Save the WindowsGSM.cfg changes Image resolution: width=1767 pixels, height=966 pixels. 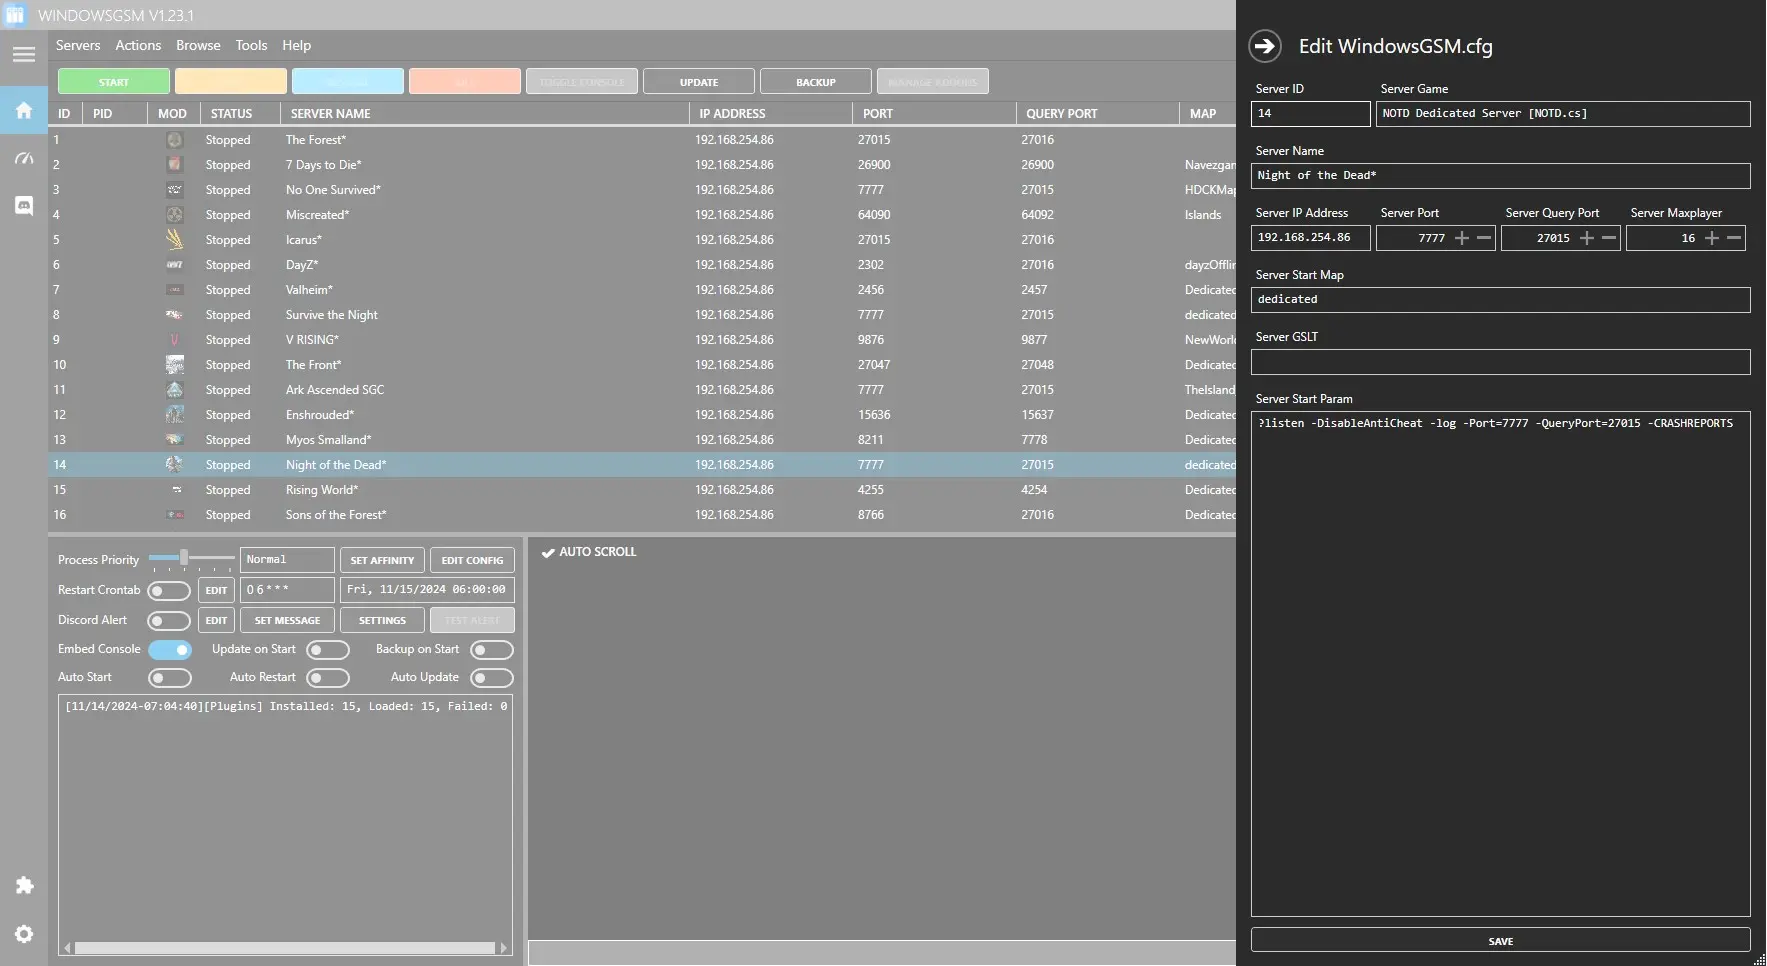[x=1500, y=941]
